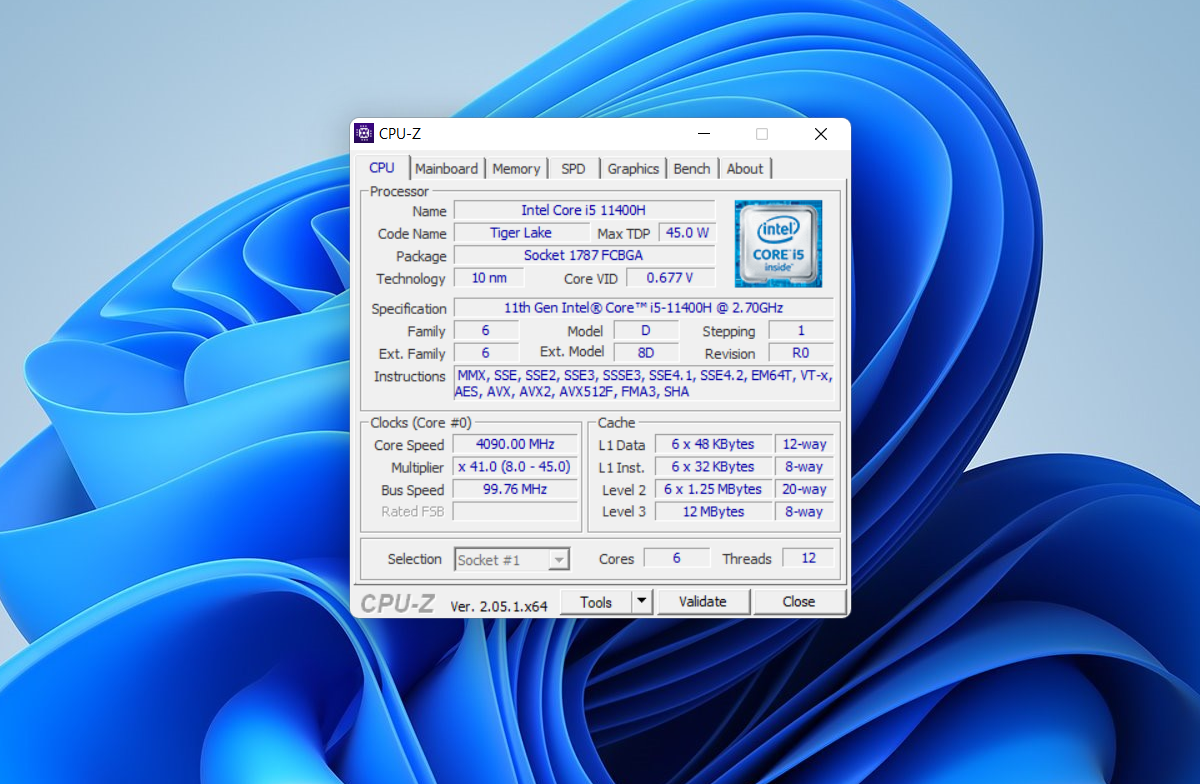Click the Level 2 20-way value
Viewport: 1200px width, 784px height.
pos(804,489)
